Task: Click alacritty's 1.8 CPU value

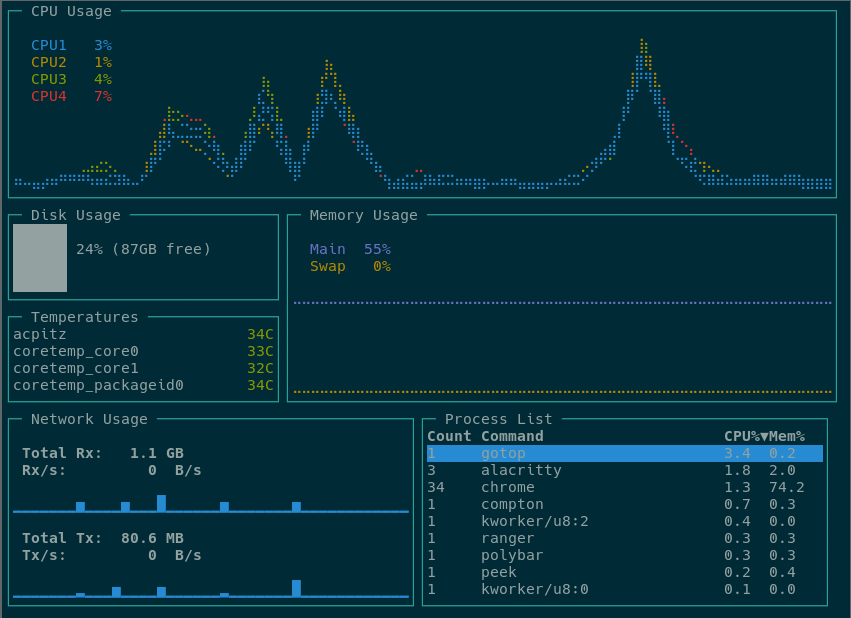Action: [x=738, y=470]
